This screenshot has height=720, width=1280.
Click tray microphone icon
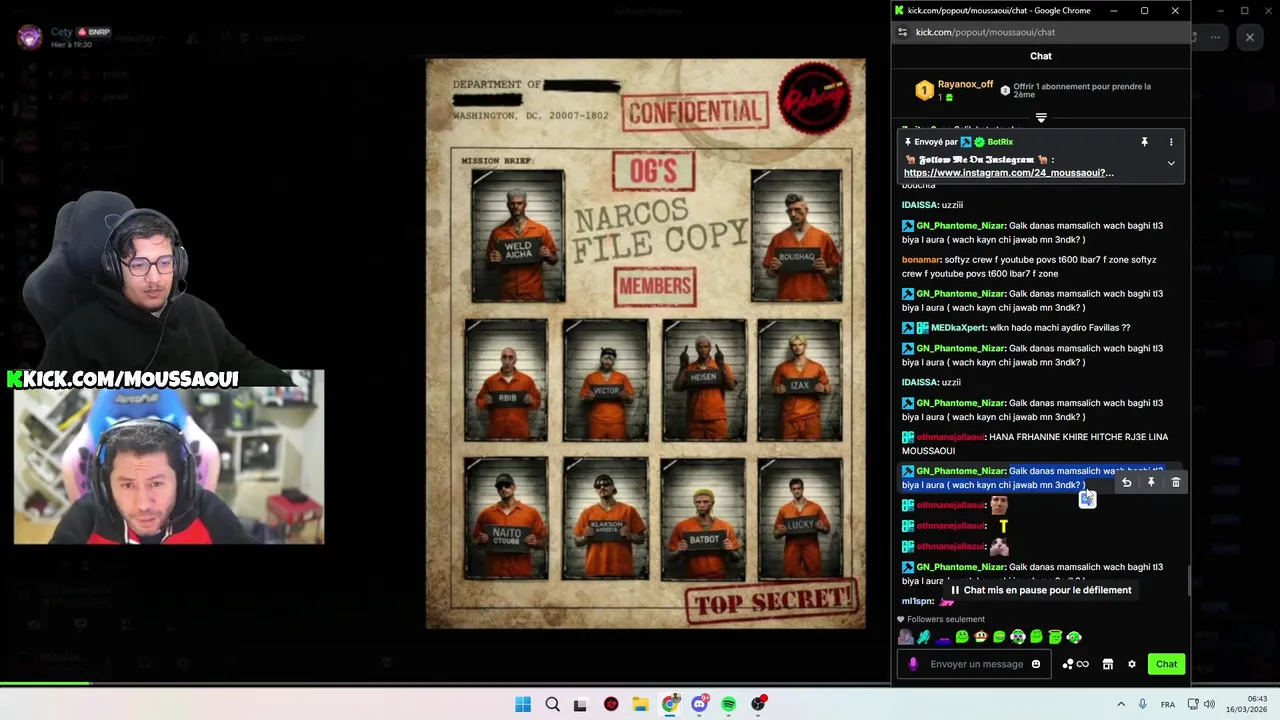click(x=1142, y=704)
